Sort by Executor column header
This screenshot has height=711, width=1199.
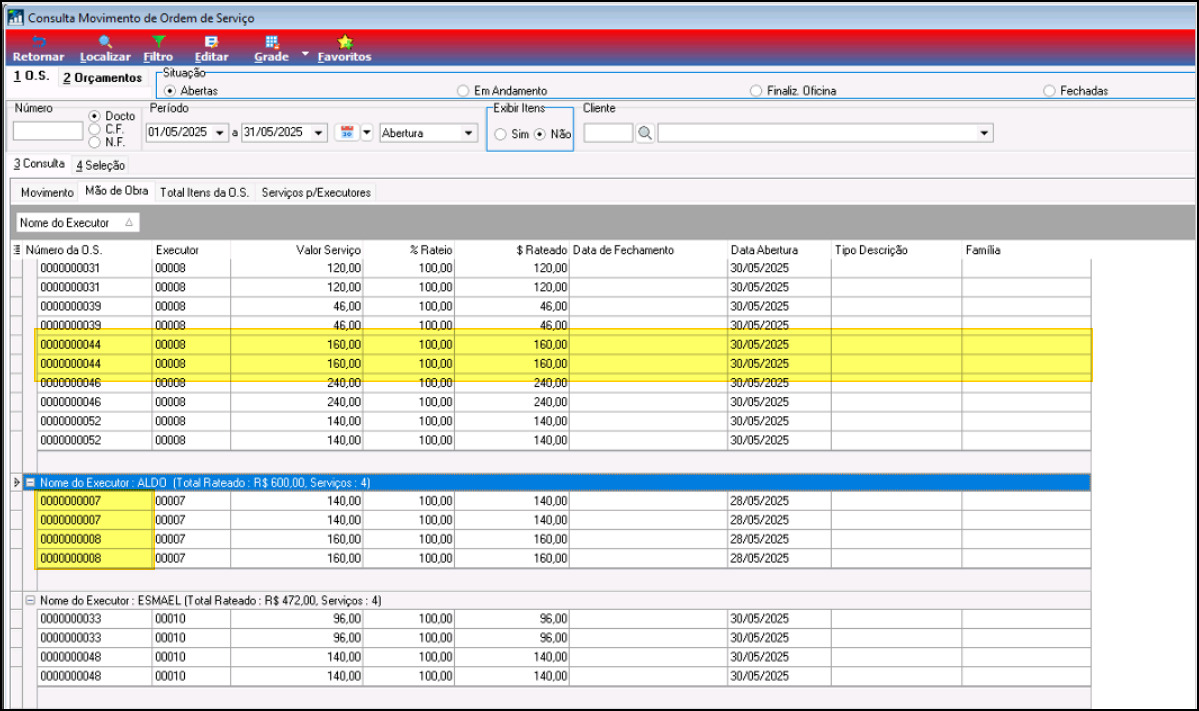tap(191, 250)
